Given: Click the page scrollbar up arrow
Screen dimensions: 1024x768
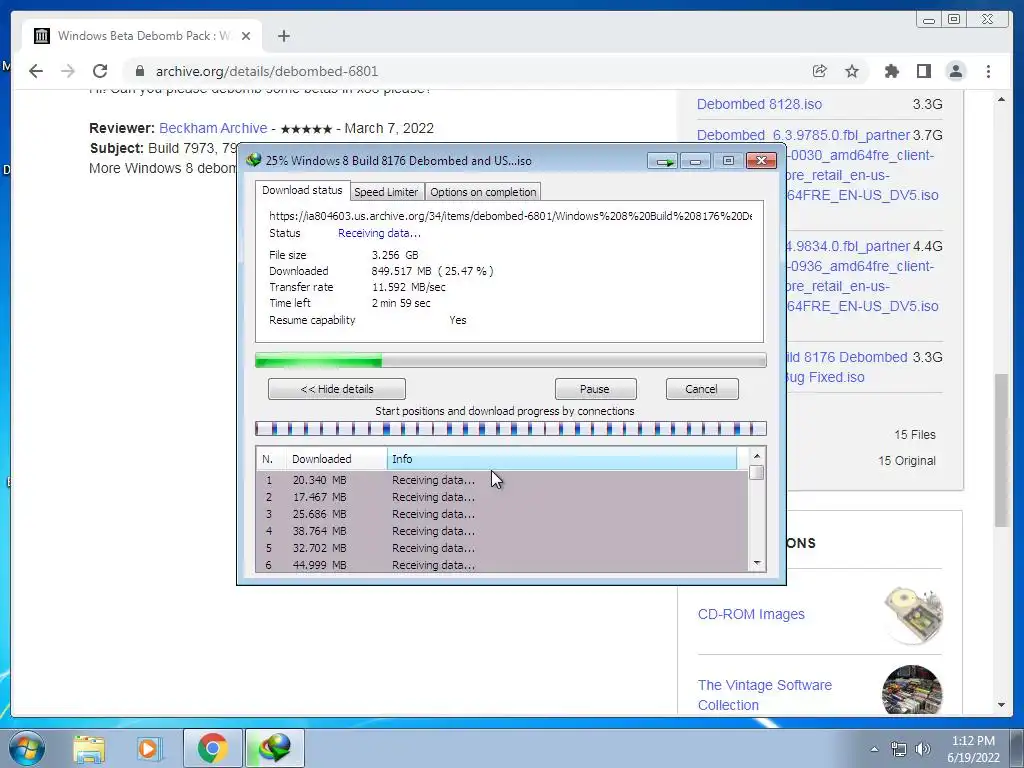Looking at the screenshot, I should 1002,99.
